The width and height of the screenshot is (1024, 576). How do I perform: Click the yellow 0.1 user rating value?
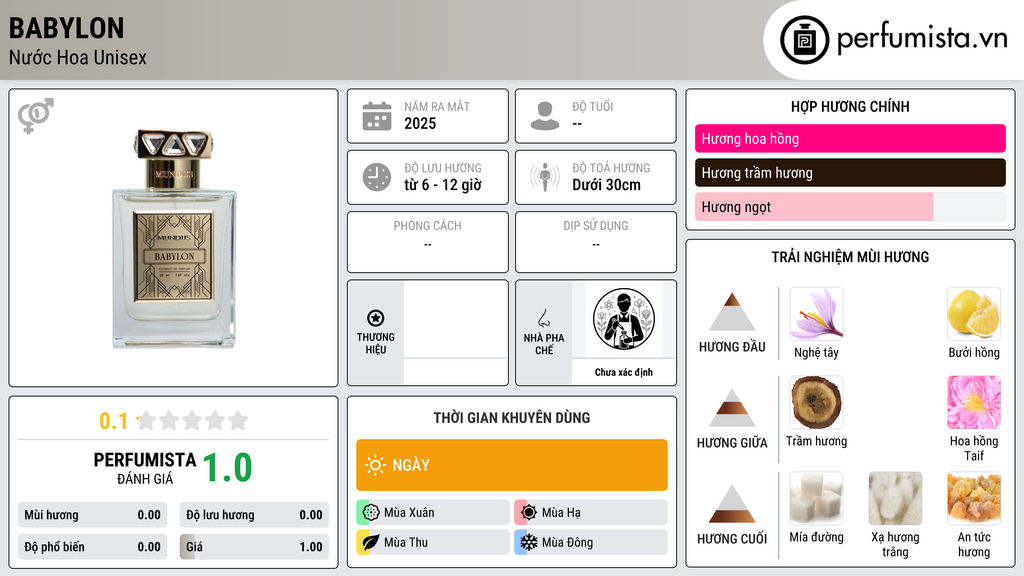114,421
